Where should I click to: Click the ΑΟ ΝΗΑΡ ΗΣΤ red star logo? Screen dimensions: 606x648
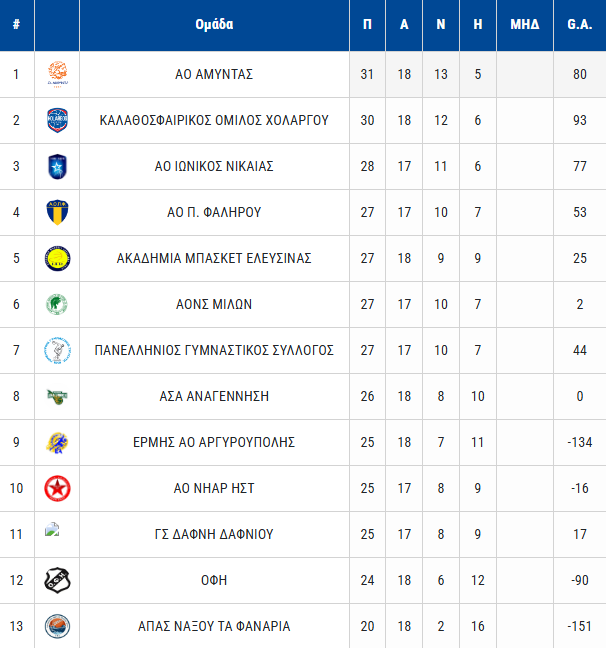(x=57, y=488)
